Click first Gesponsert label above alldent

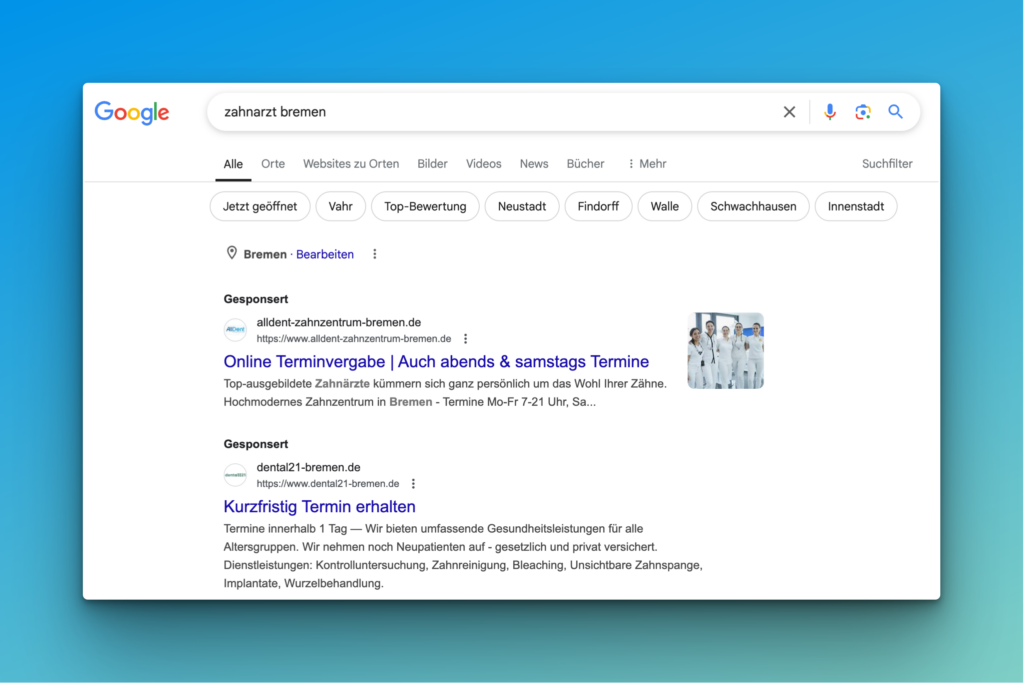pos(255,299)
